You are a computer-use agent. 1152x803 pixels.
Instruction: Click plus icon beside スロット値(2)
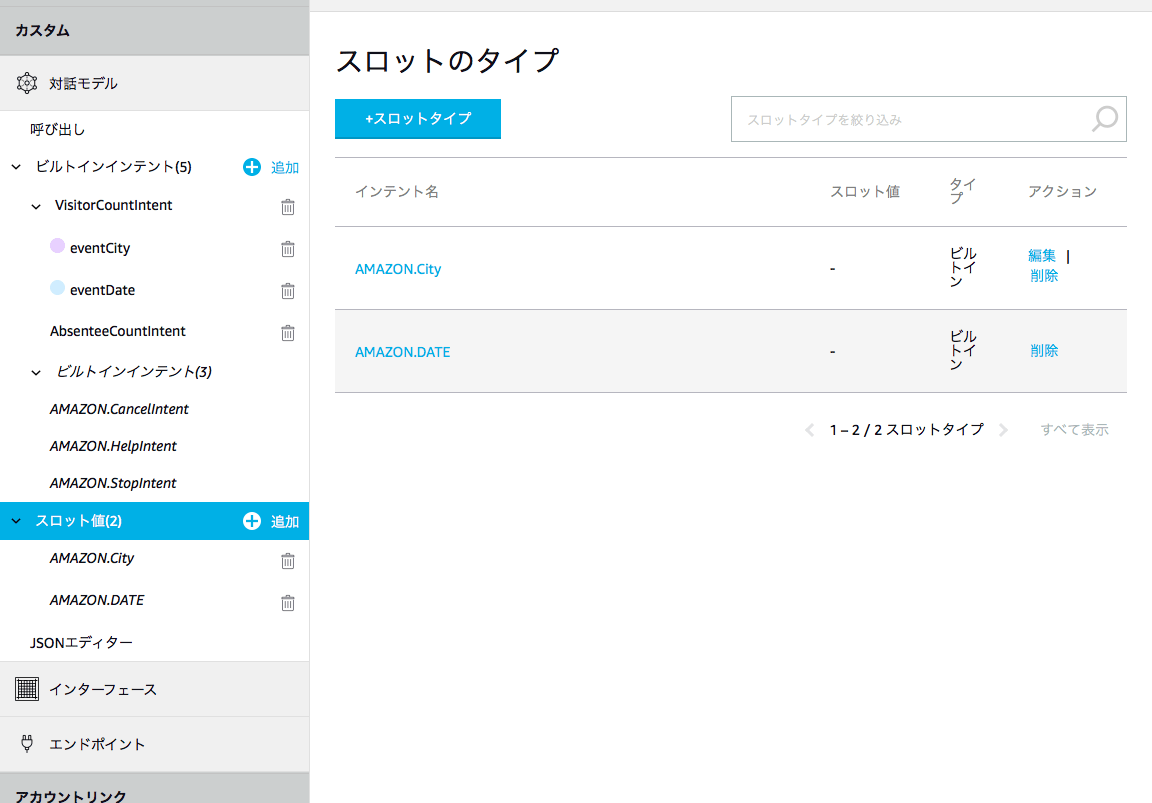point(252,521)
